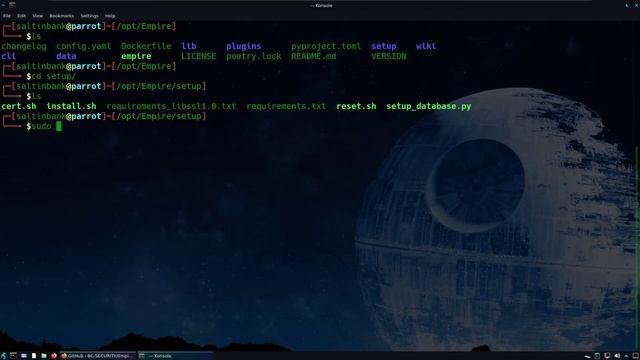This screenshot has width=640, height=360.
Task: Open the volume tray icon
Action: (617, 356)
